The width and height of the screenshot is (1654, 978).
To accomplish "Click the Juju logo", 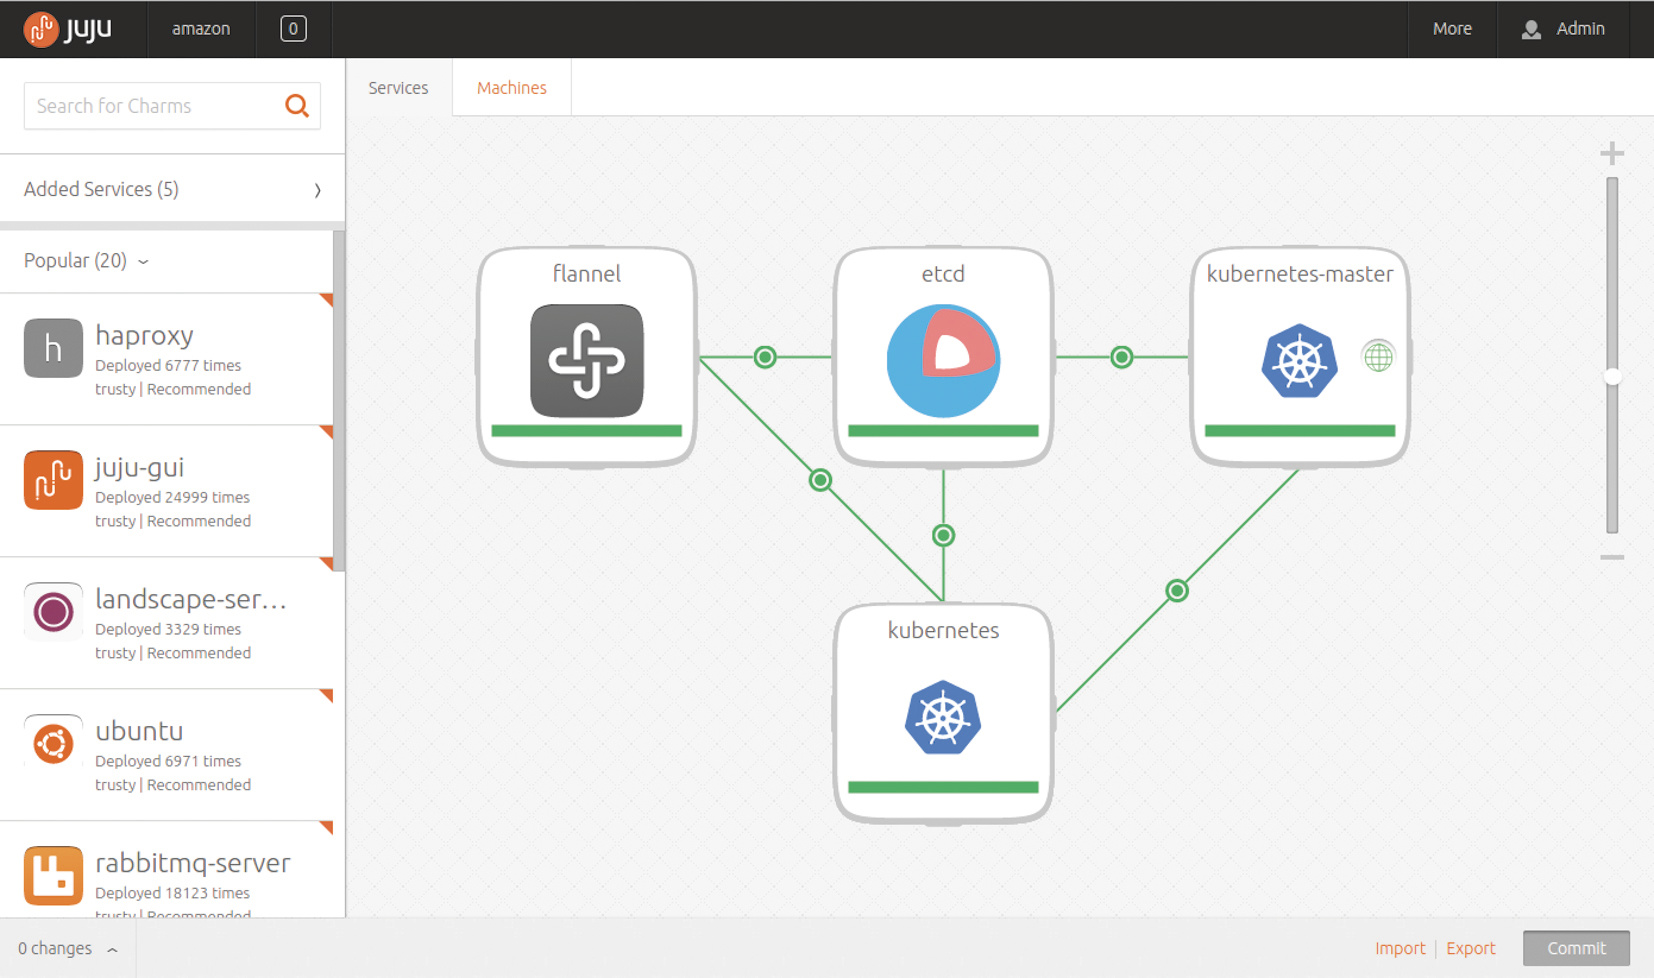I will (x=68, y=29).
